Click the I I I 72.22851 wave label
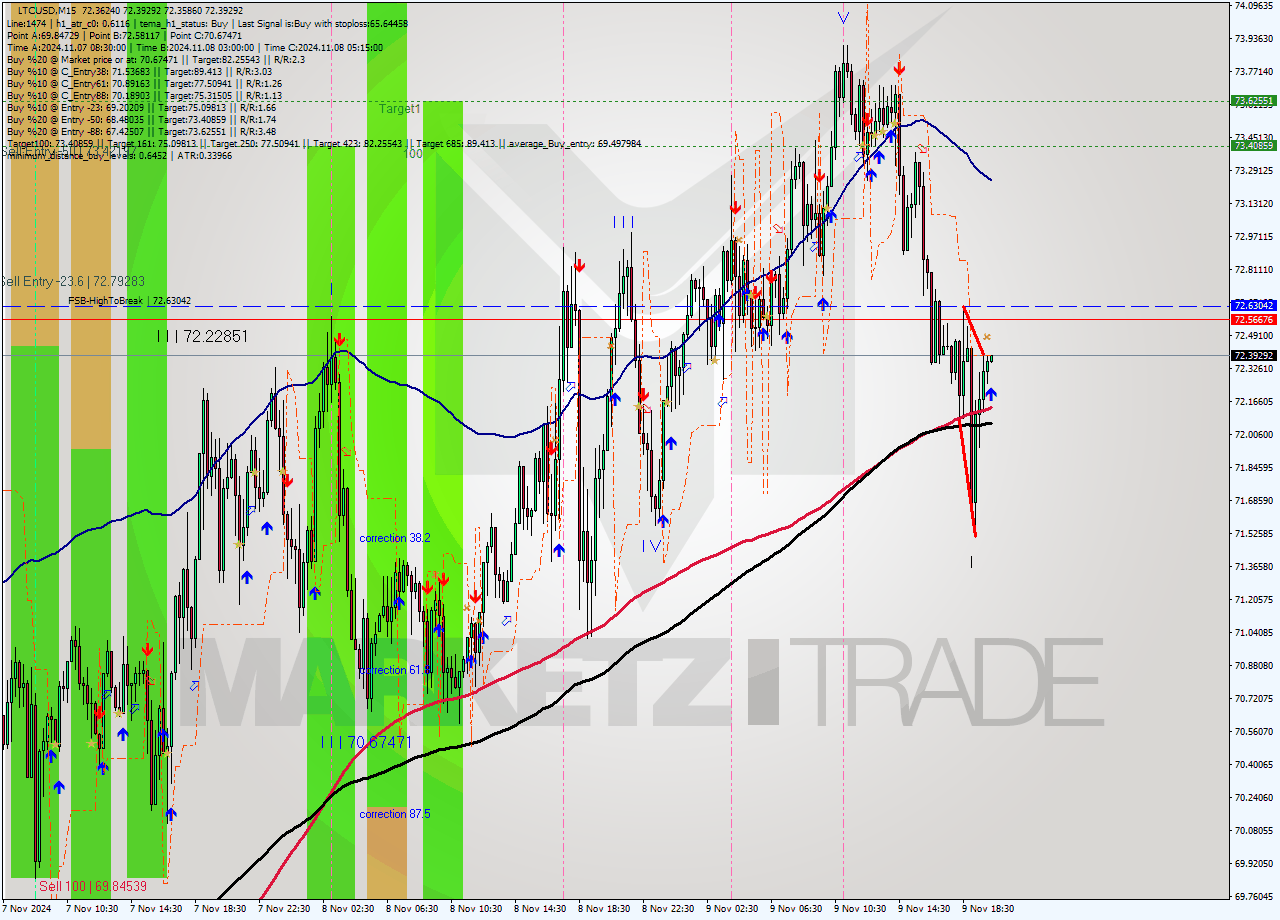The height and width of the screenshot is (920, 1280). [x=202, y=336]
